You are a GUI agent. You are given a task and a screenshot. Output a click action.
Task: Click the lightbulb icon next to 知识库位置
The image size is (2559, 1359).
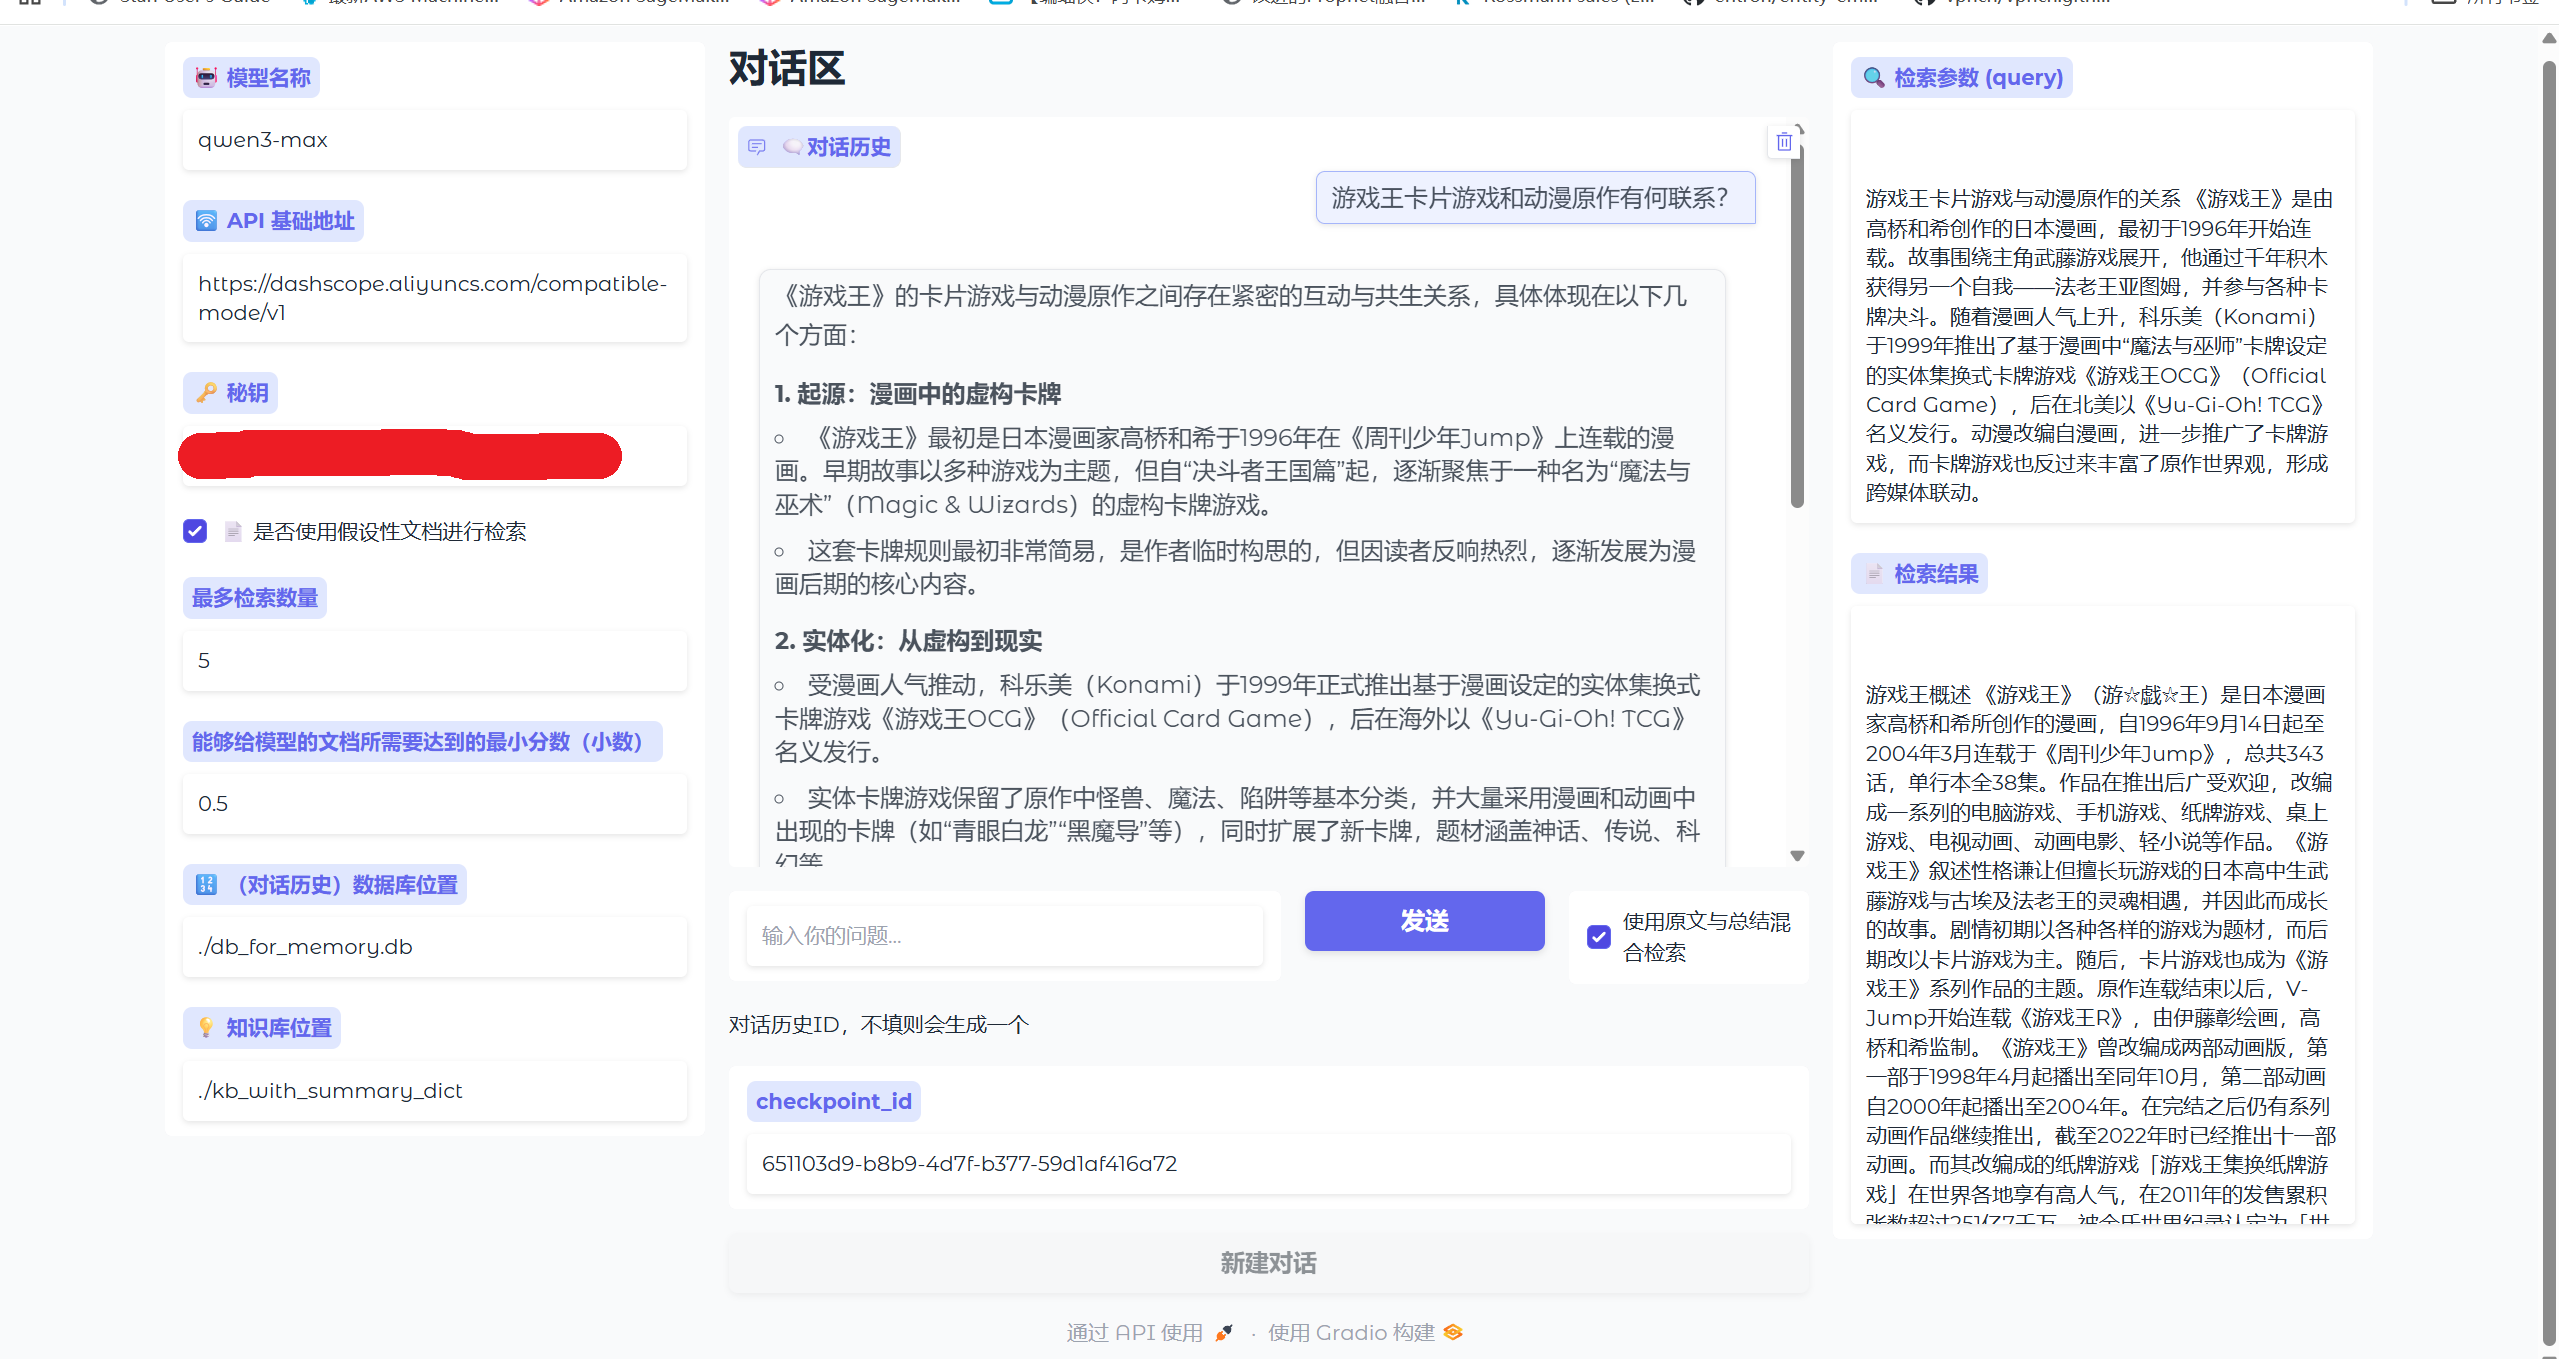pos(205,1027)
